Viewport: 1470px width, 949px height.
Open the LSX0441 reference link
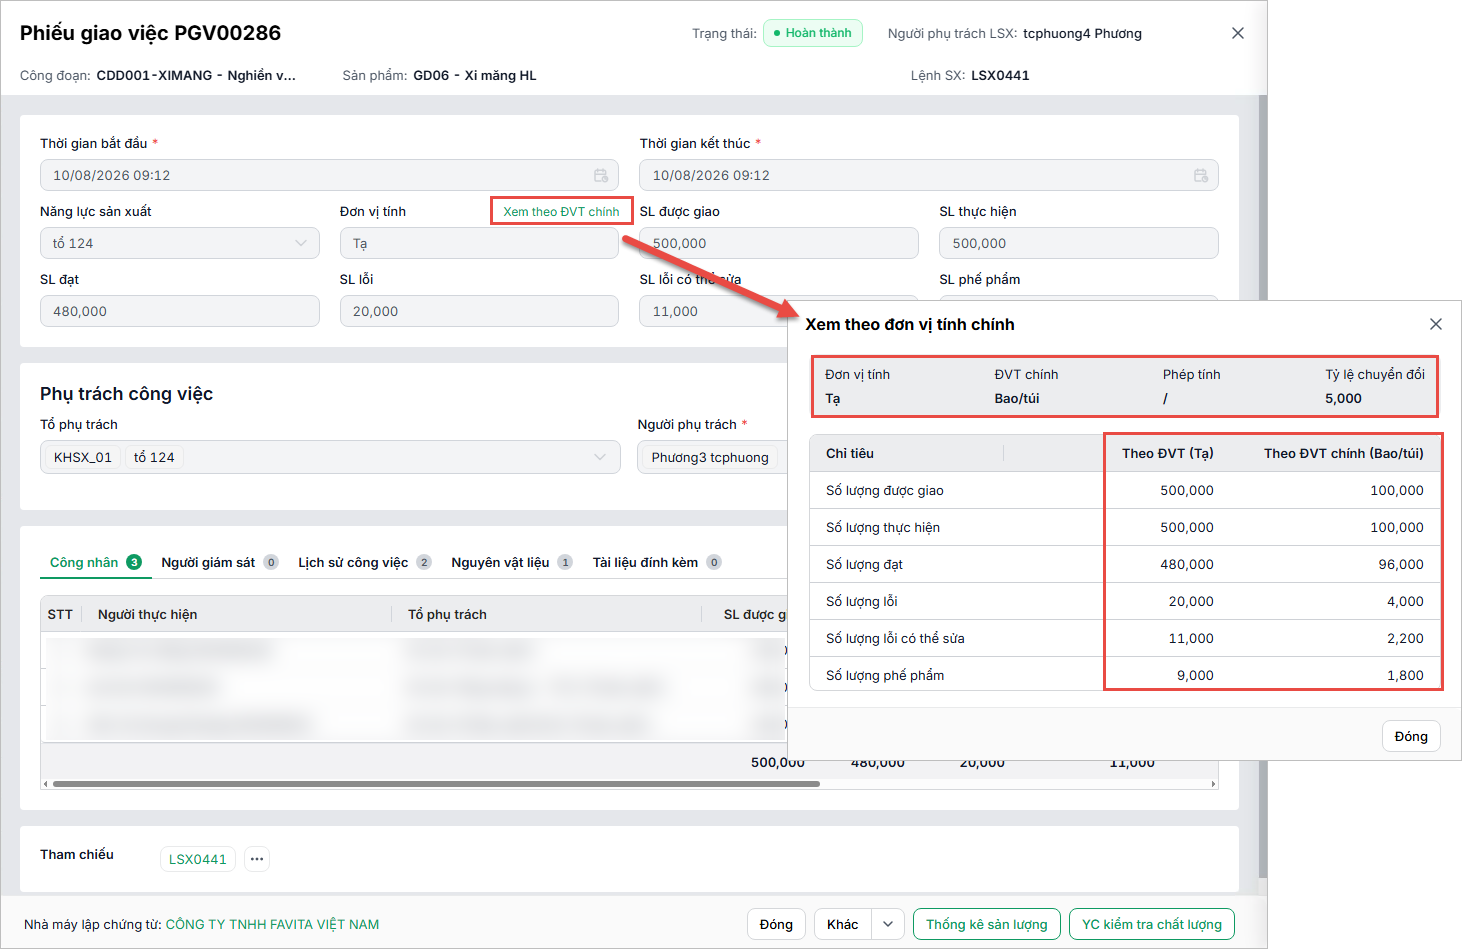point(198,859)
